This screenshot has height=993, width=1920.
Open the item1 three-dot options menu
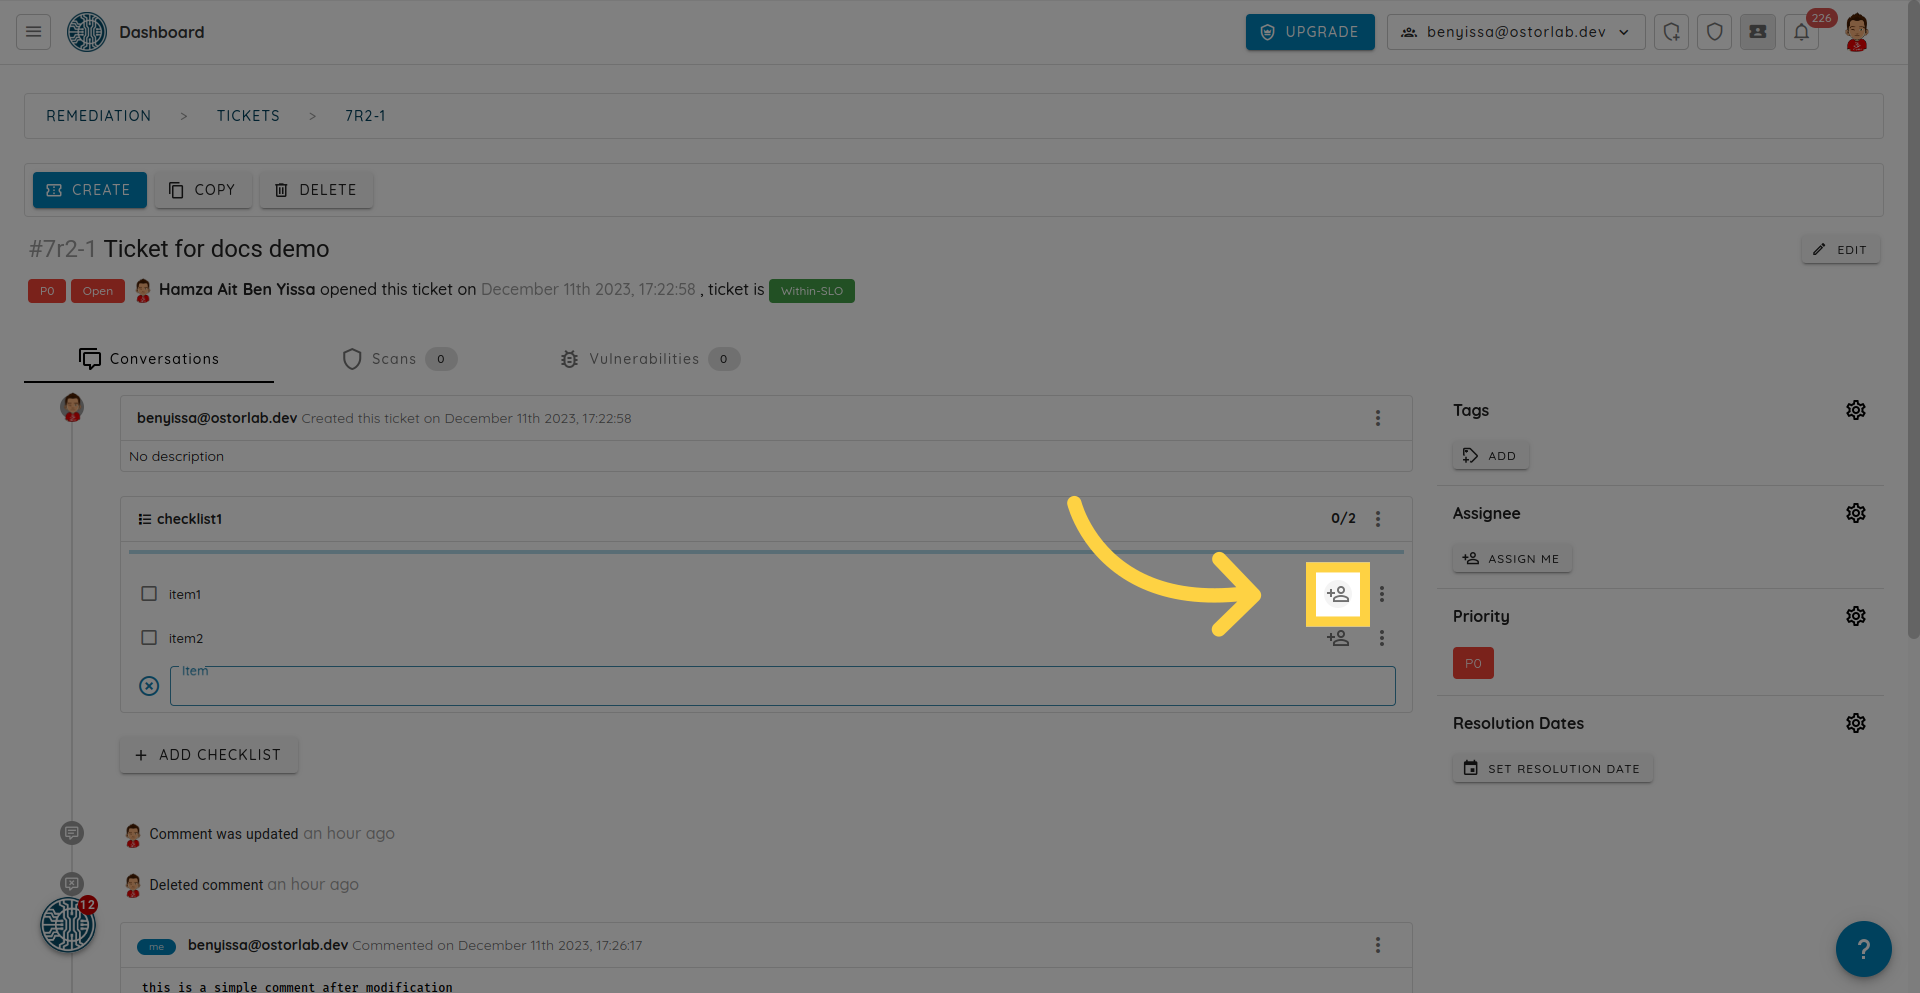click(x=1381, y=594)
